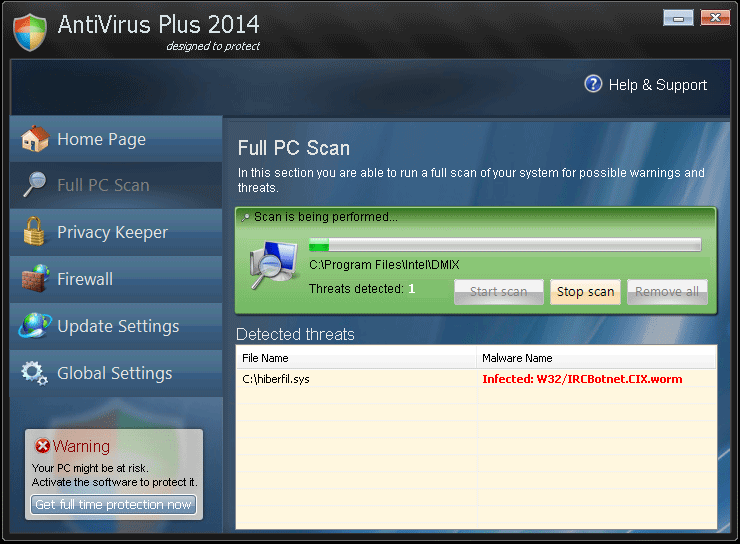740x544 pixels.
Task: Go to Update Settings
Action: pos(118,326)
